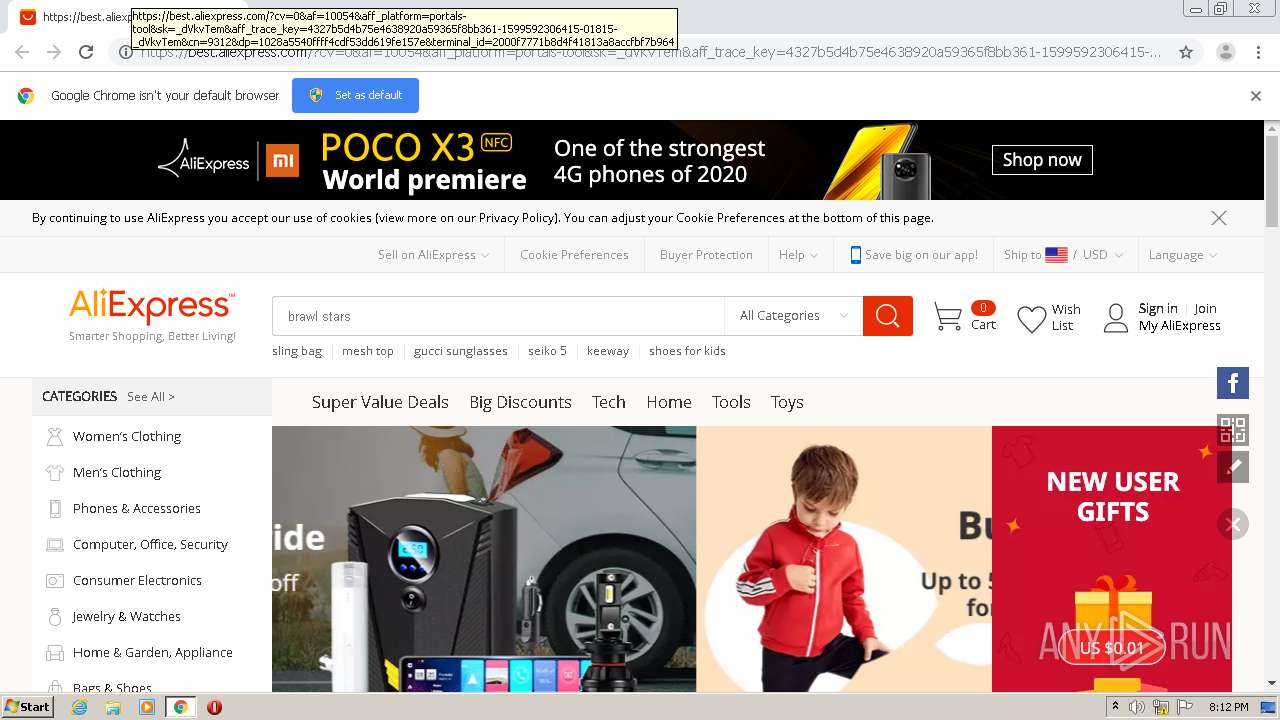1280x720 pixels.
Task: Click the Women's Clothing category icon
Action: coord(55,436)
